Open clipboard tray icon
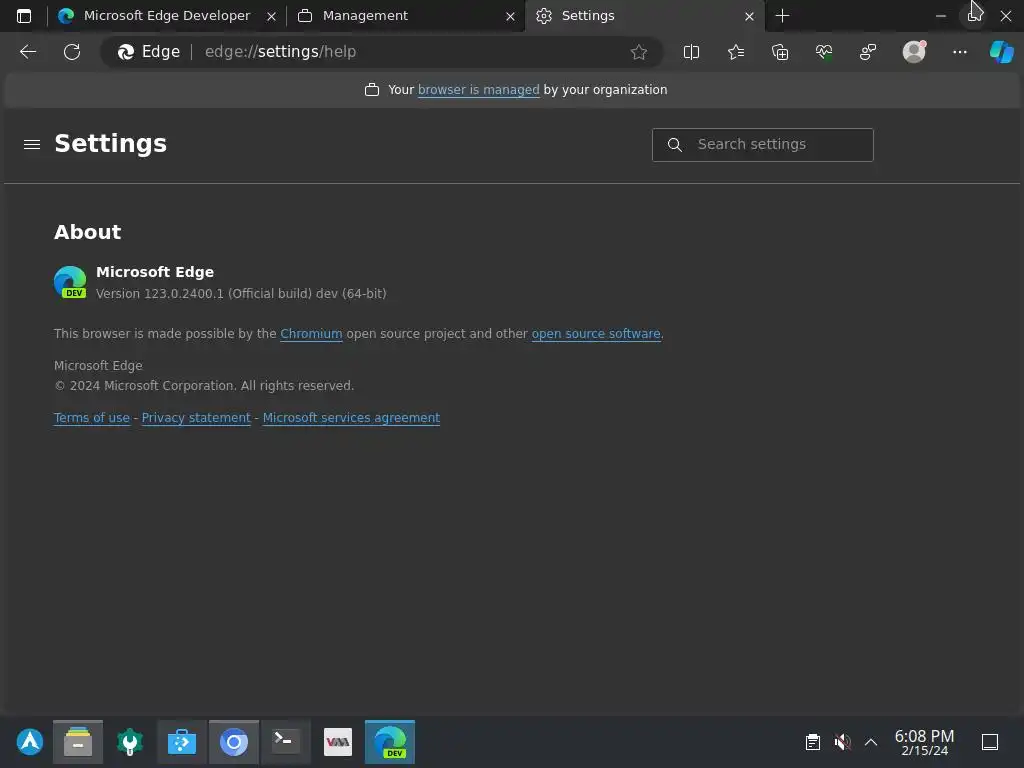The height and width of the screenshot is (768, 1024). pos(812,742)
